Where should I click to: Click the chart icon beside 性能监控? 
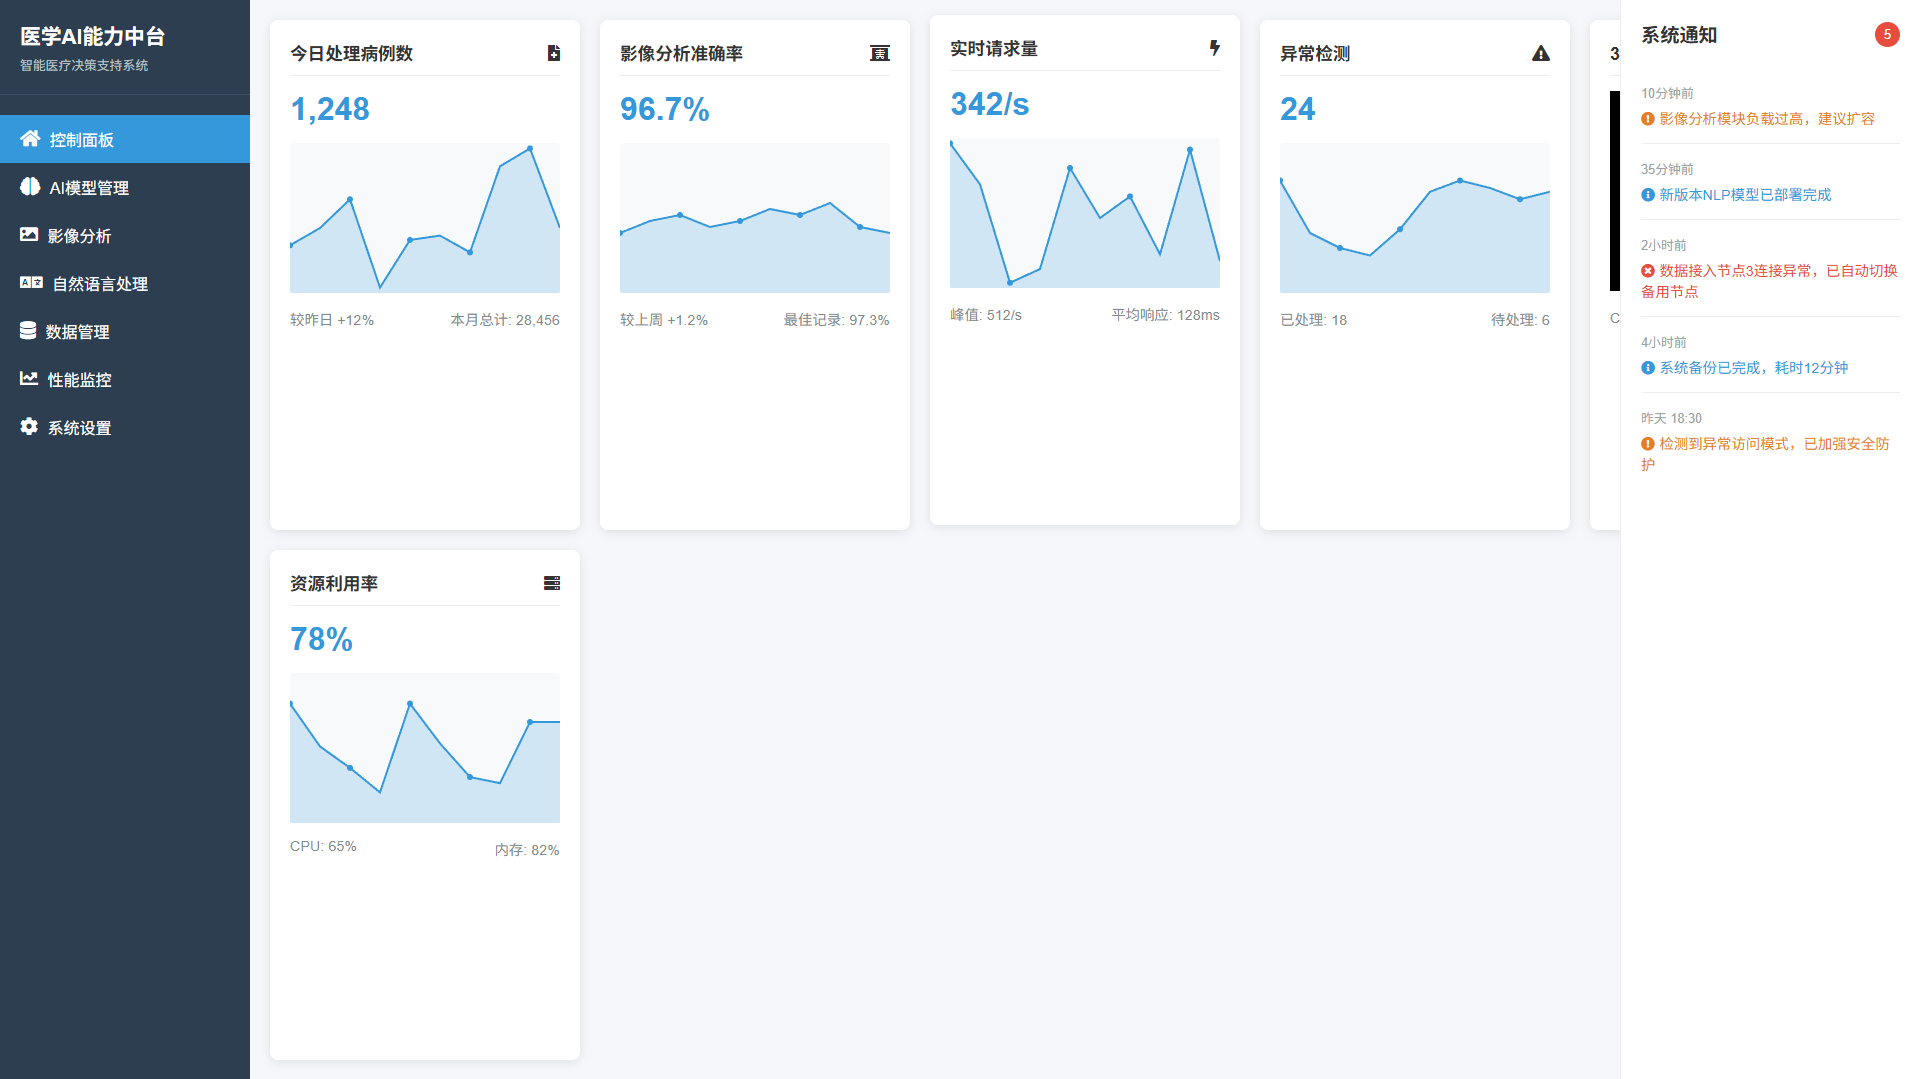(x=29, y=379)
